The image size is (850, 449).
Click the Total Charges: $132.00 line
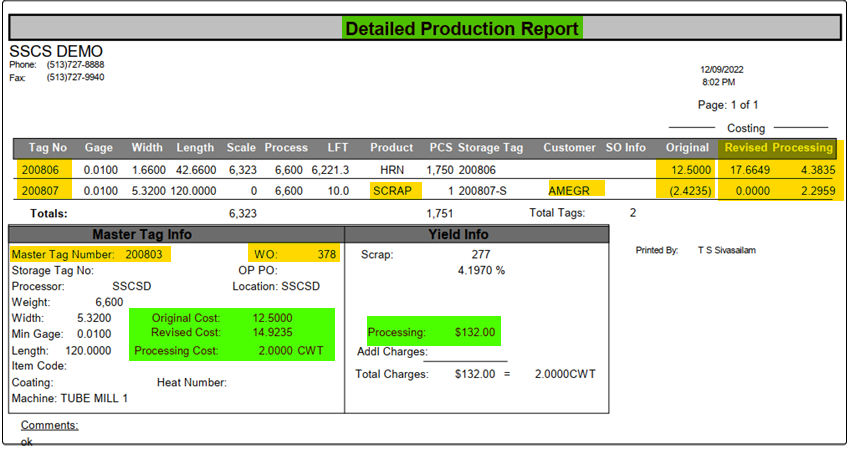click(425, 374)
